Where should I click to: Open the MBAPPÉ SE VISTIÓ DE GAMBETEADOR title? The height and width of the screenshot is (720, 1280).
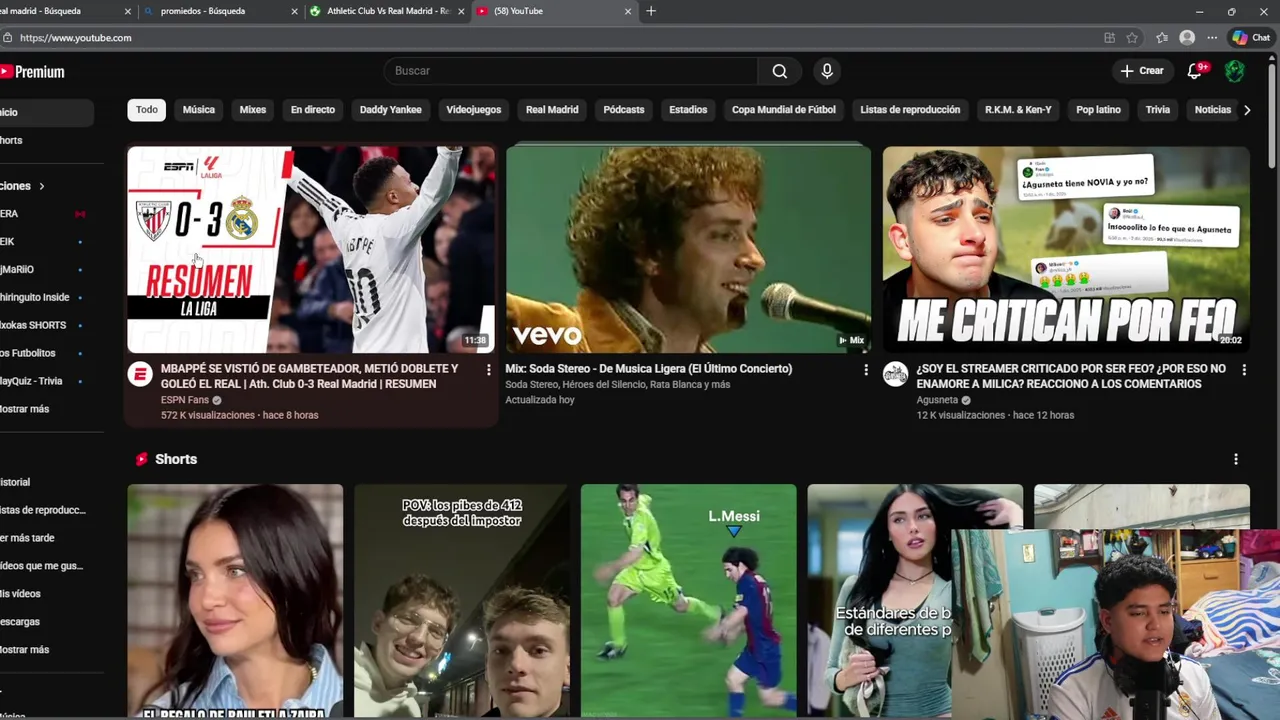(x=309, y=376)
